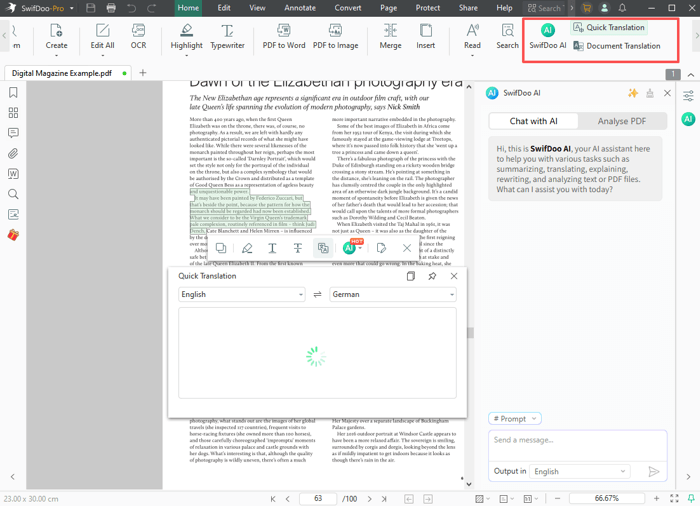Viewport: 700px width, 508px height.
Task: Switch to Analyse PDF tab
Action: tap(622, 121)
